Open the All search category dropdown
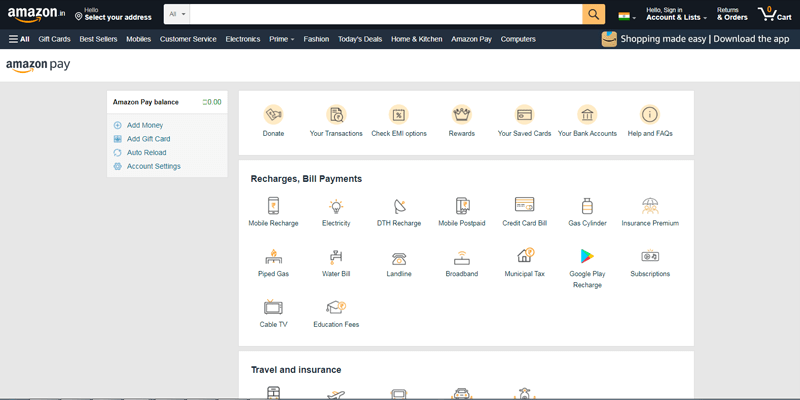The height and width of the screenshot is (400, 800). click(177, 14)
